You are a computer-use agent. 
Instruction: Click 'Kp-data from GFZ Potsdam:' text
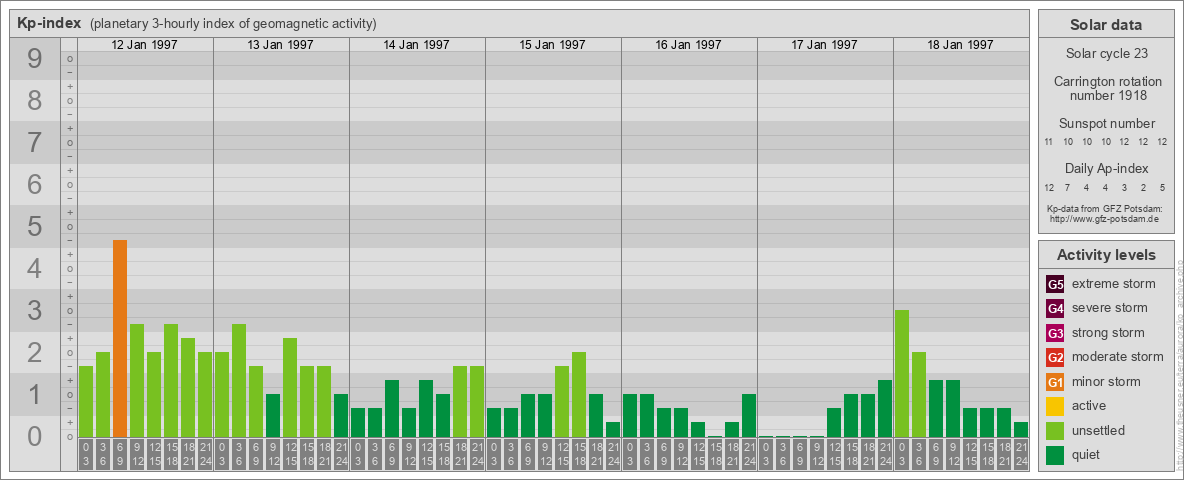pyautogui.click(x=1106, y=208)
